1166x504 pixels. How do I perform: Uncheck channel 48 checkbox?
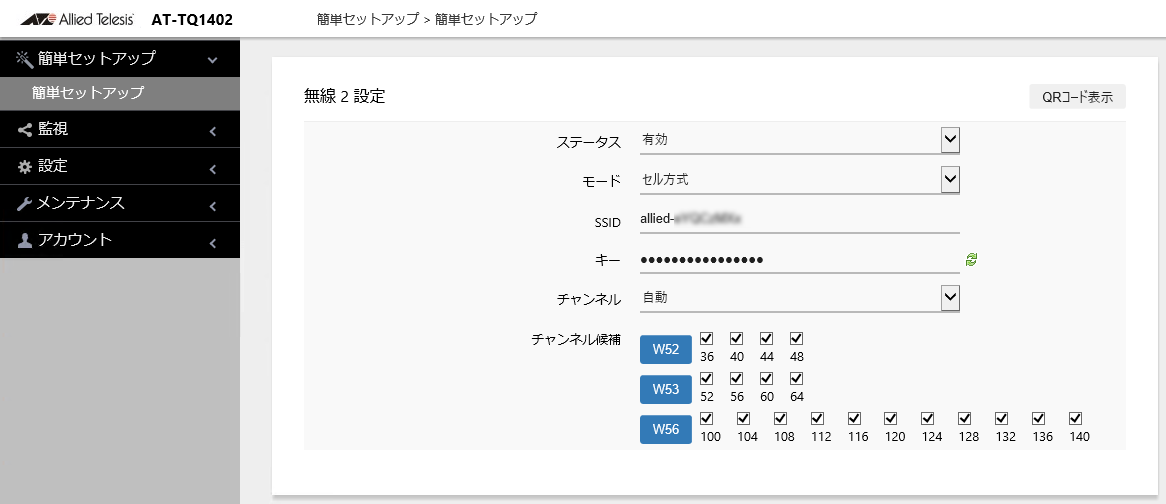(x=796, y=338)
